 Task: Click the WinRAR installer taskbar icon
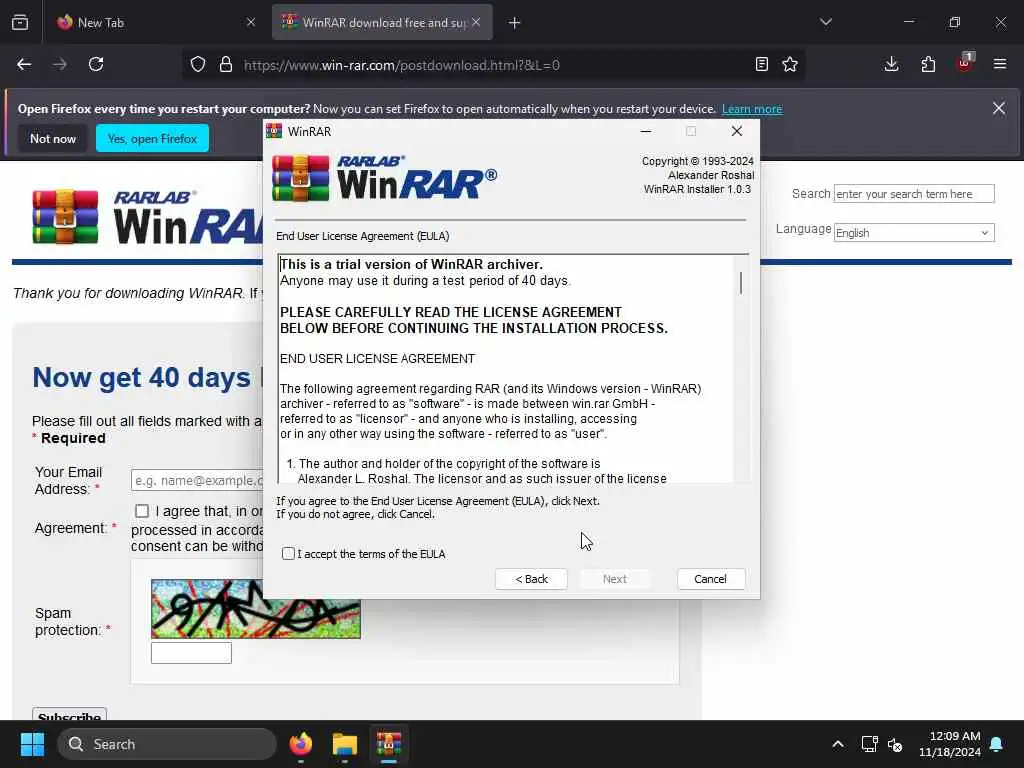point(389,744)
